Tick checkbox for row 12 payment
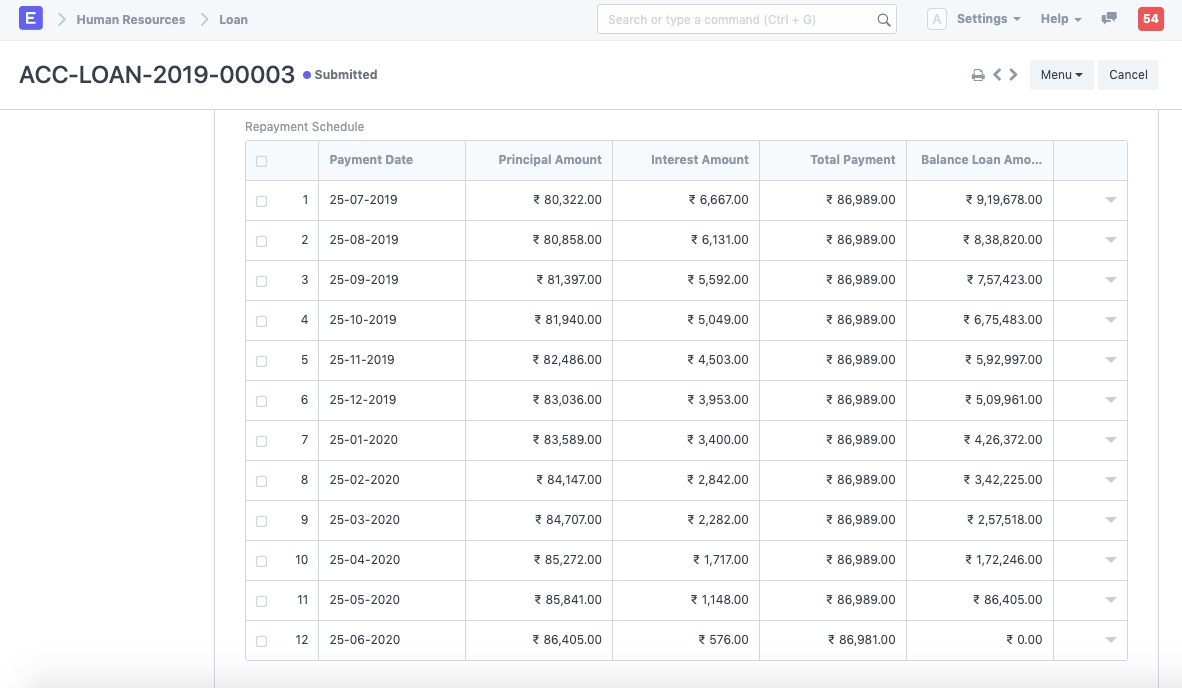The width and height of the screenshot is (1182, 688). pyautogui.click(x=262, y=641)
